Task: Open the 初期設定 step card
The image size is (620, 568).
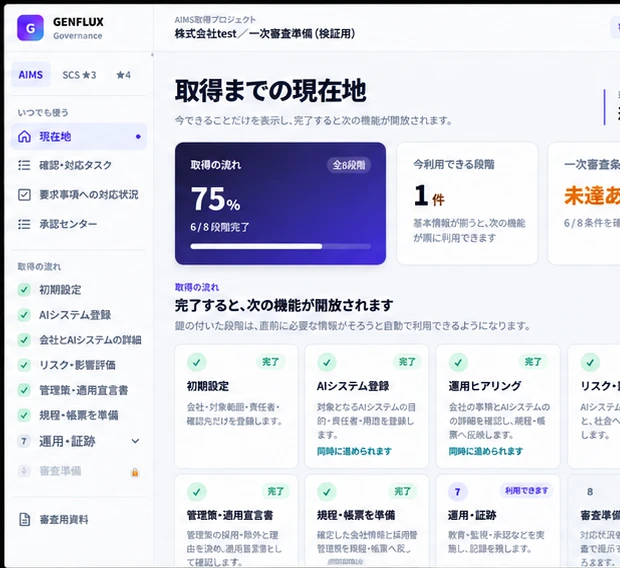Action: pyautogui.click(x=236, y=406)
